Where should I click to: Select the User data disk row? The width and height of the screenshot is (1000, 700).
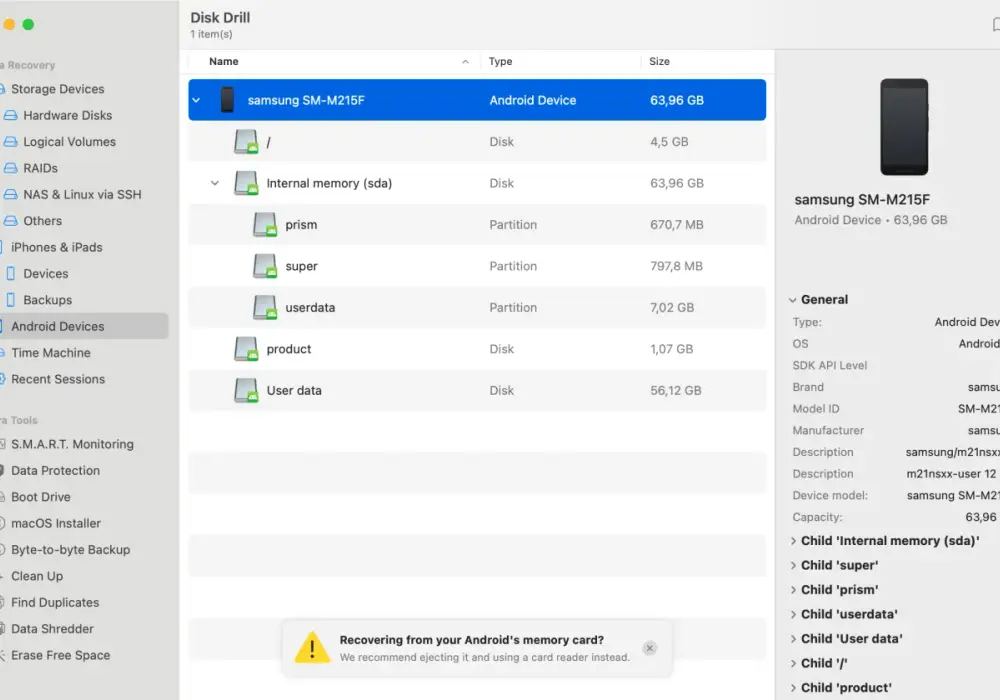pyautogui.click(x=477, y=390)
